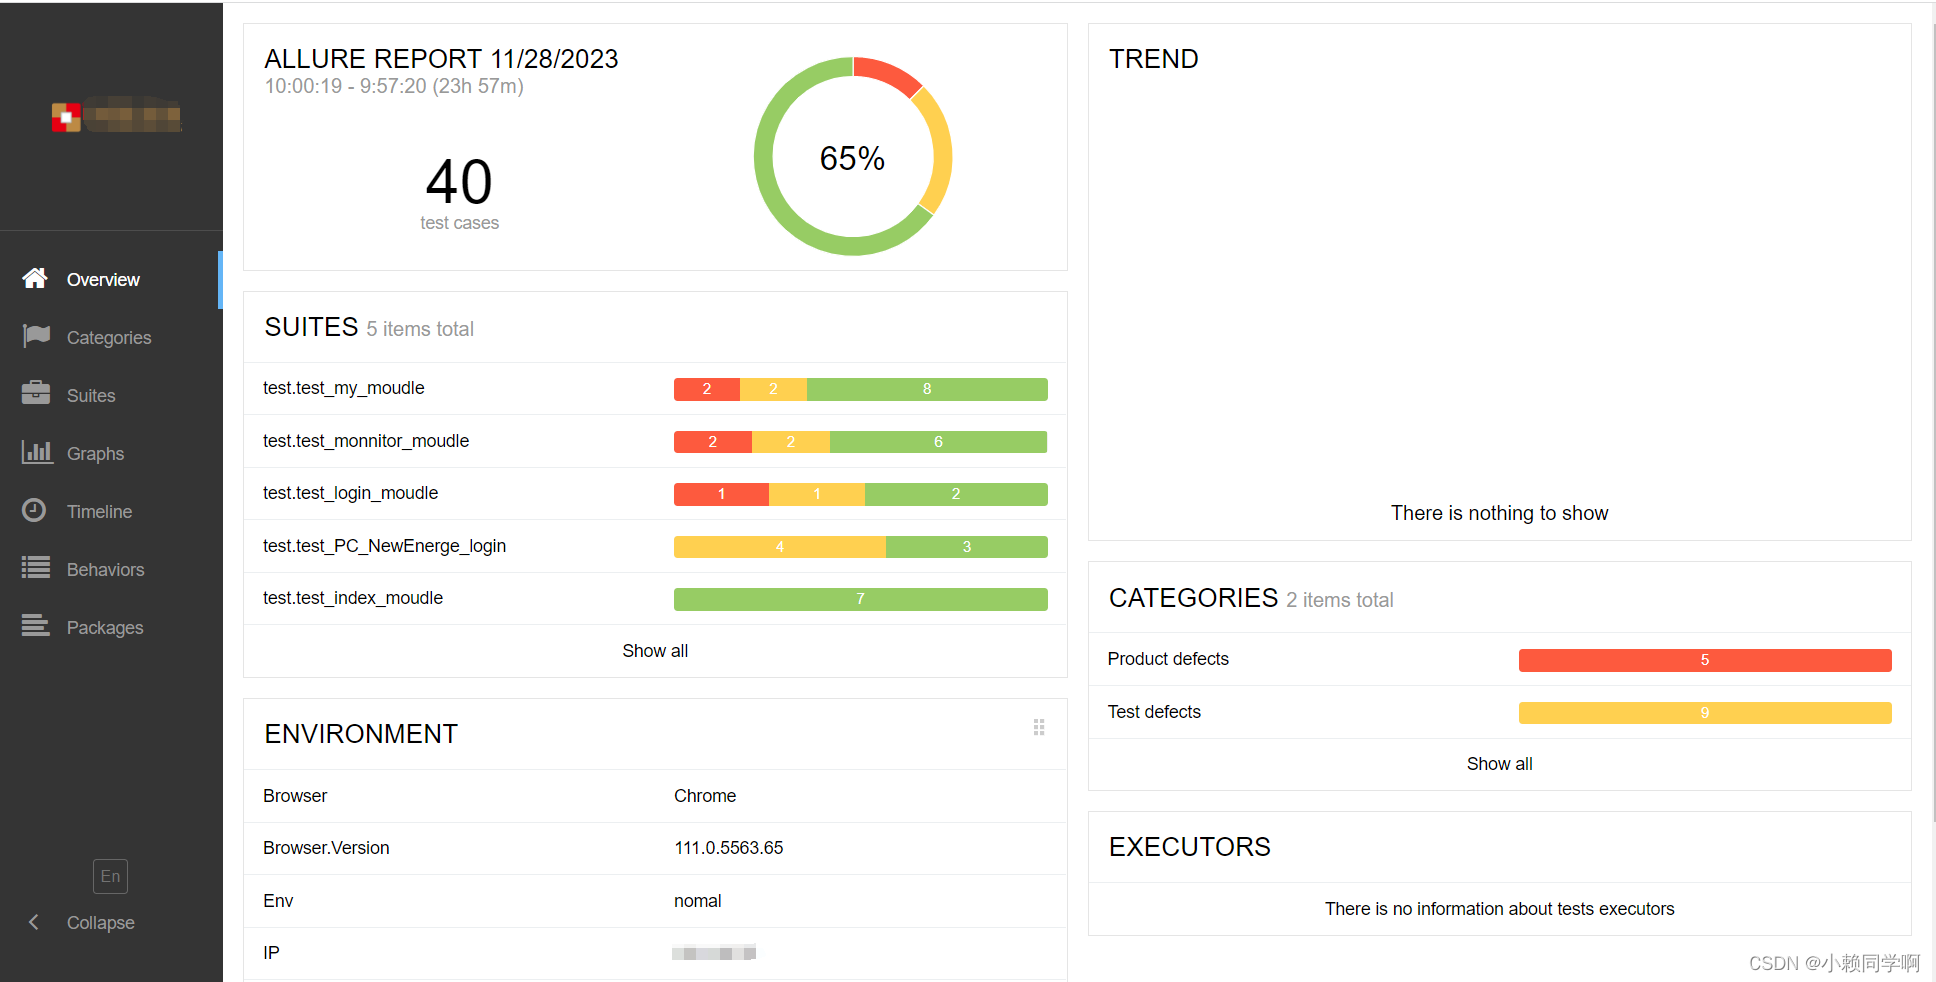Open the Suites menu item
Viewport: 1936px width, 982px height.
[111, 396]
